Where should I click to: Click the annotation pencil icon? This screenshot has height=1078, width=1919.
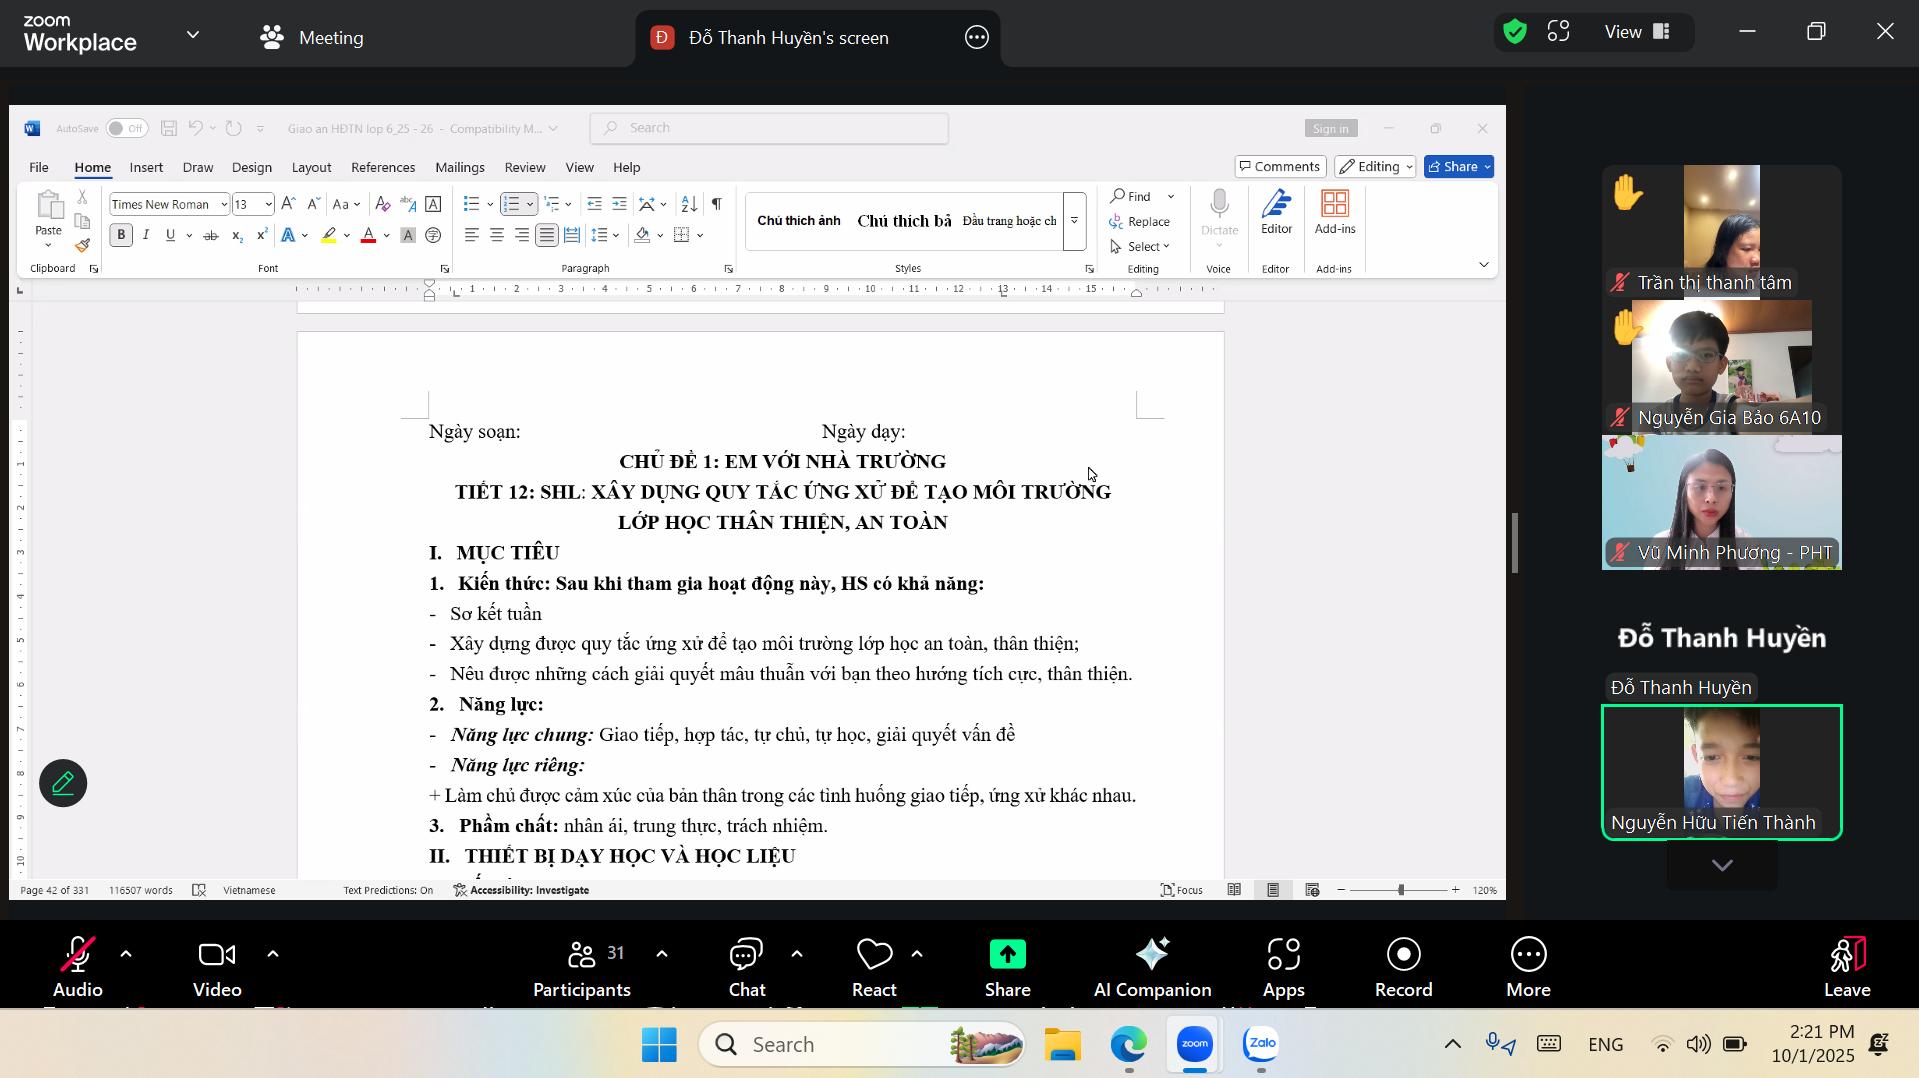click(63, 783)
